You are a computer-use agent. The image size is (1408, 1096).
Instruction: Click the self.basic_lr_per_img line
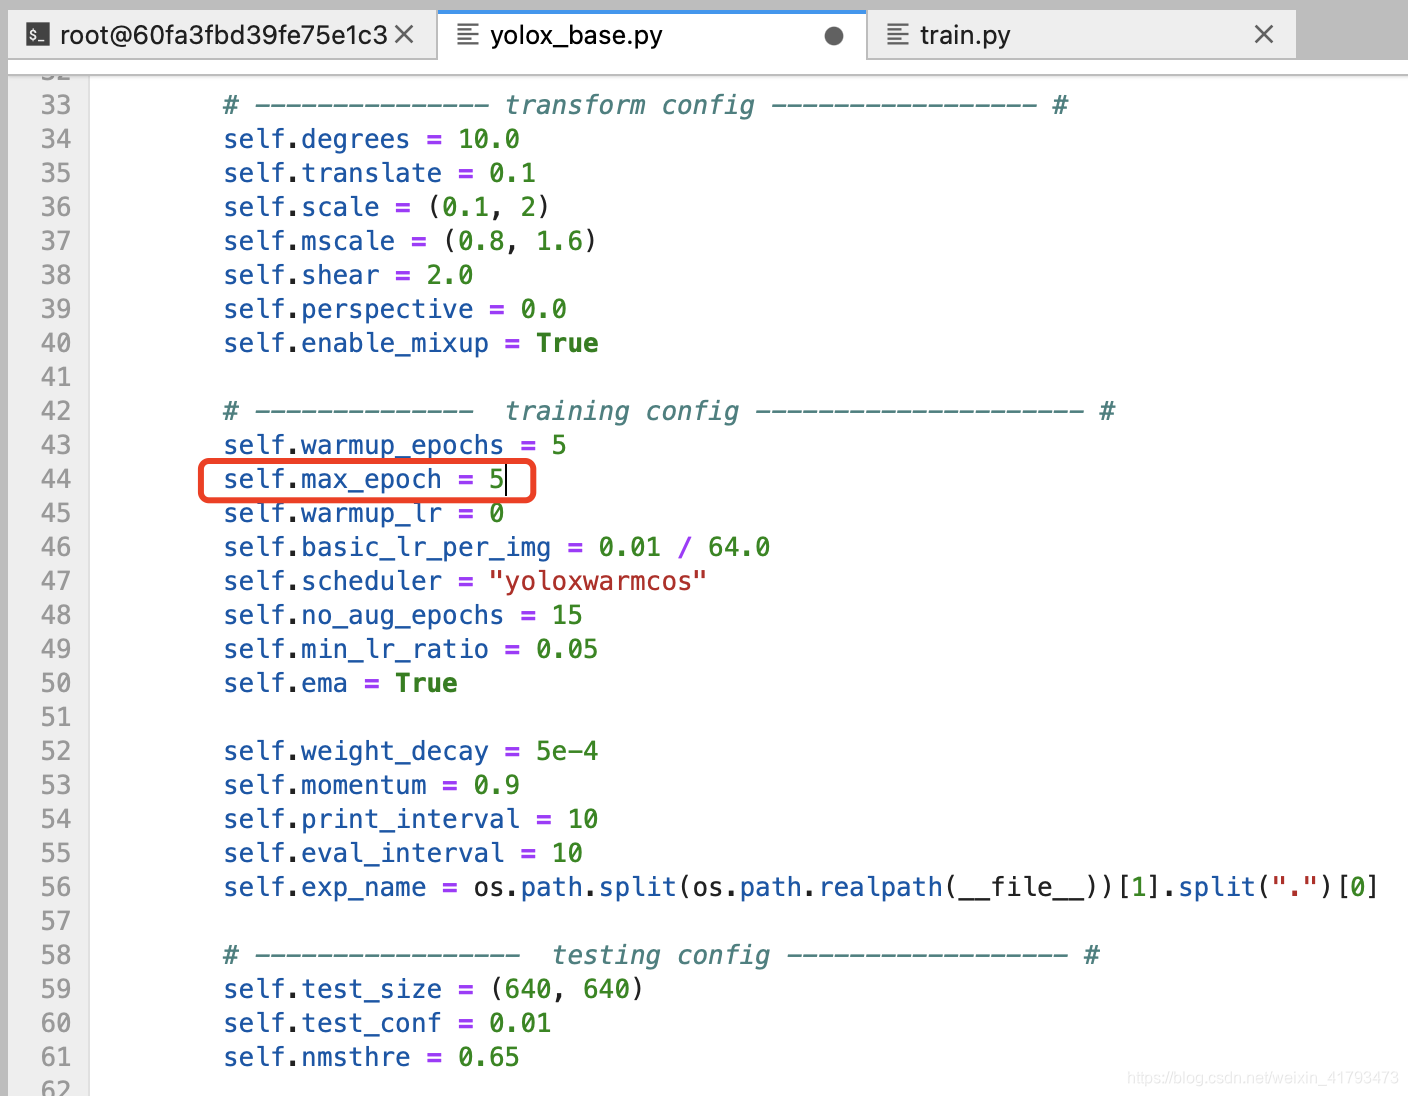point(497,547)
